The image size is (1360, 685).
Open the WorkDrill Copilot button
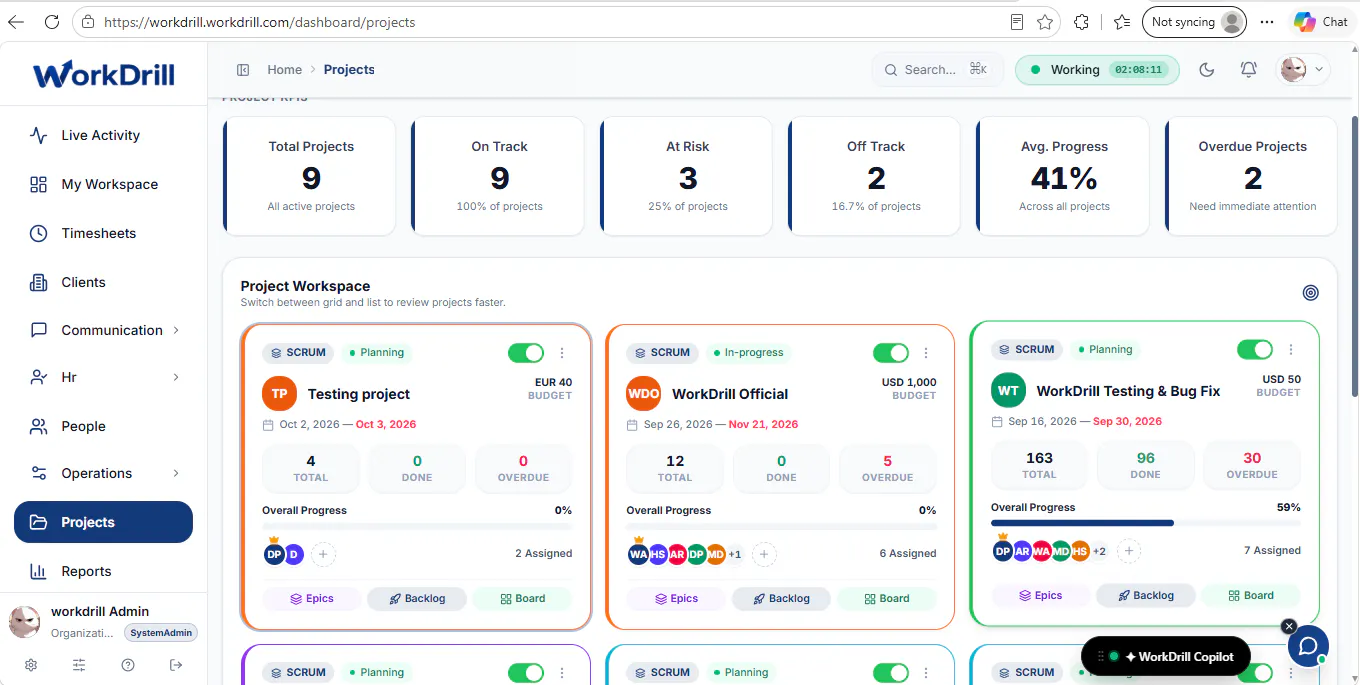point(1166,657)
